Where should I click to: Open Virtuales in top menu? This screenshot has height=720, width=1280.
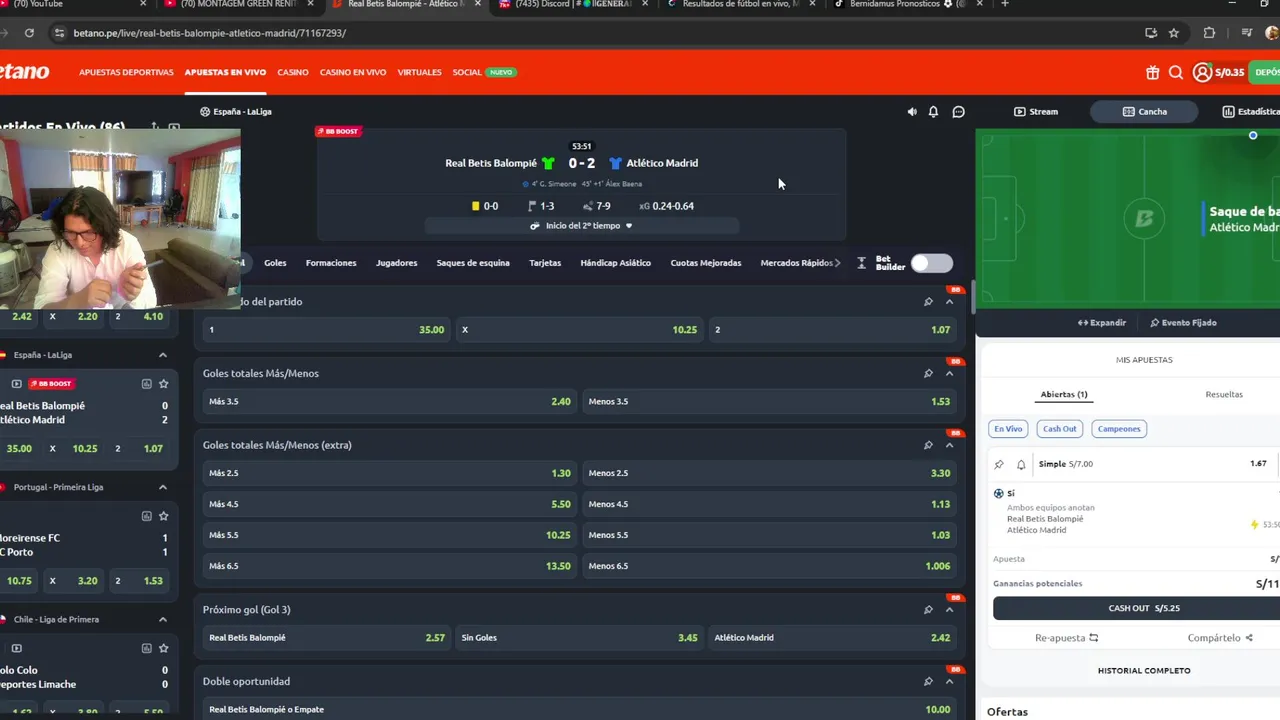(x=419, y=72)
